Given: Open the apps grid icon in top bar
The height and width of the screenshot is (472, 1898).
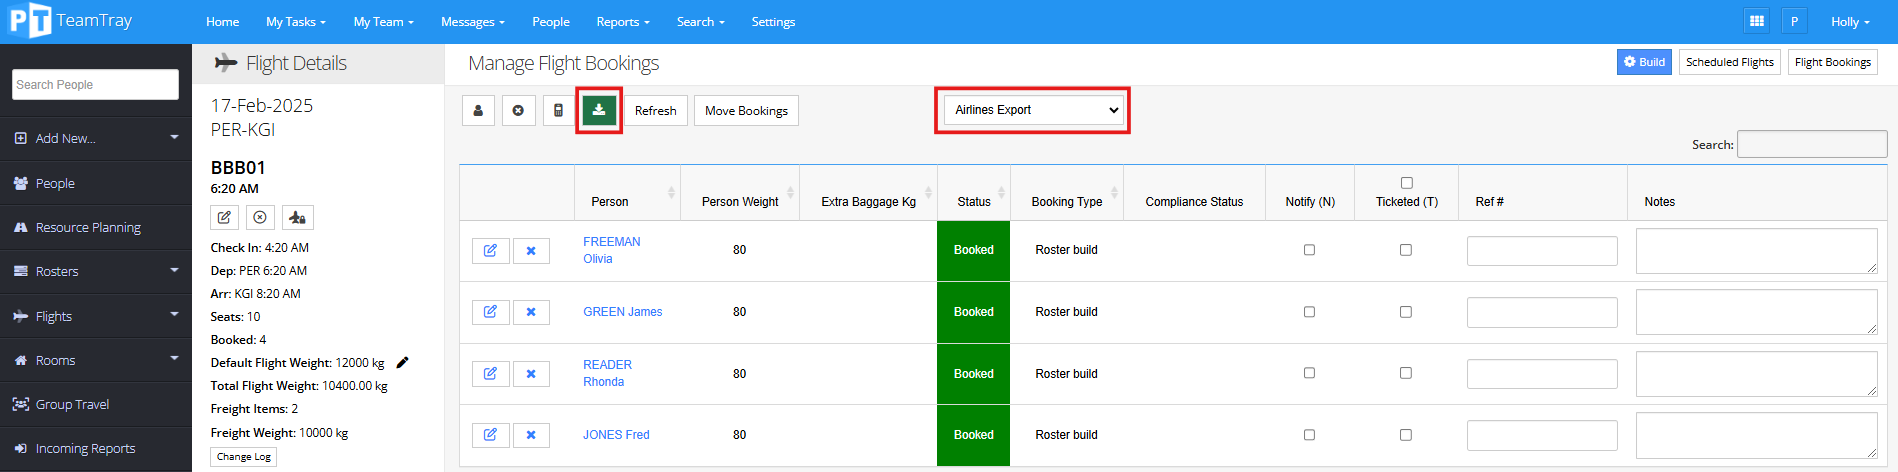Looking at the screenshot, I should [x=1756, y=21].
